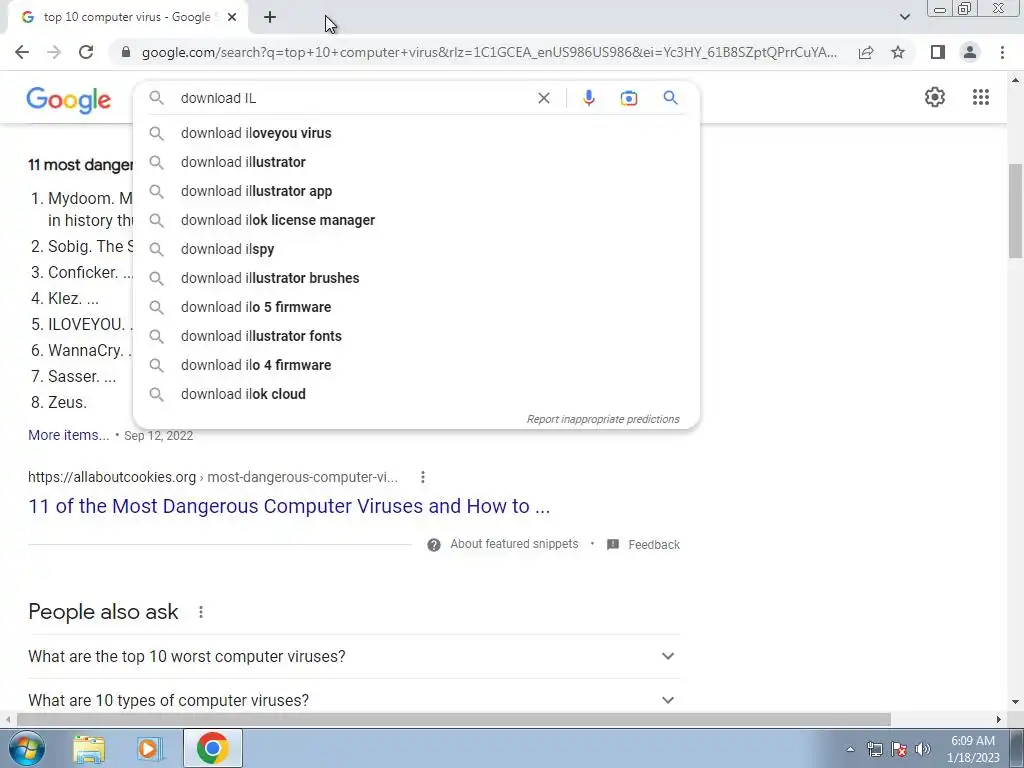The height and width of the screenshot is (768, 1024).
Task: Click the horizontal scroll right arrow
Action: coord(999,720)
